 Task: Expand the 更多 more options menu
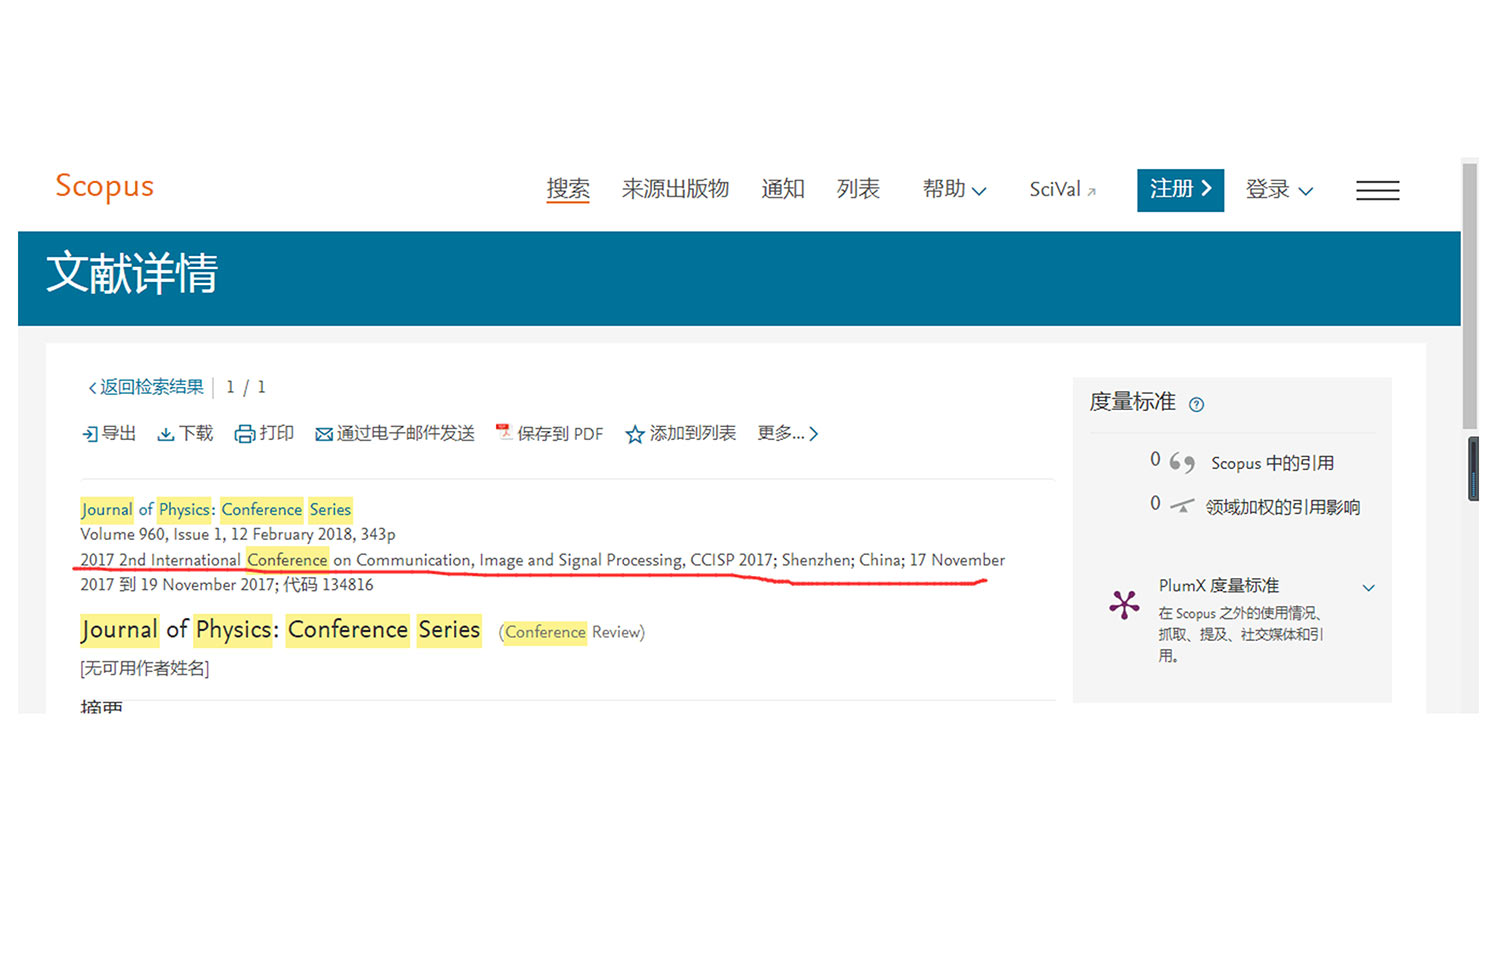pyautogui.click(x=788, y=433)
